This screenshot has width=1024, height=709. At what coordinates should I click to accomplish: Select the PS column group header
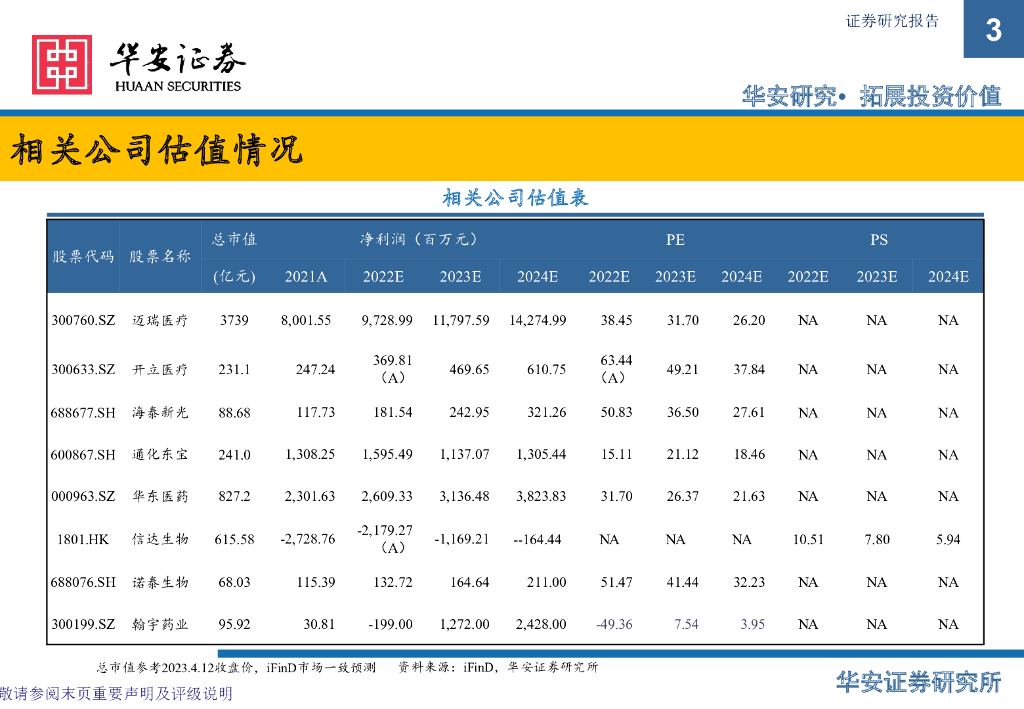[x=878, y=240]
